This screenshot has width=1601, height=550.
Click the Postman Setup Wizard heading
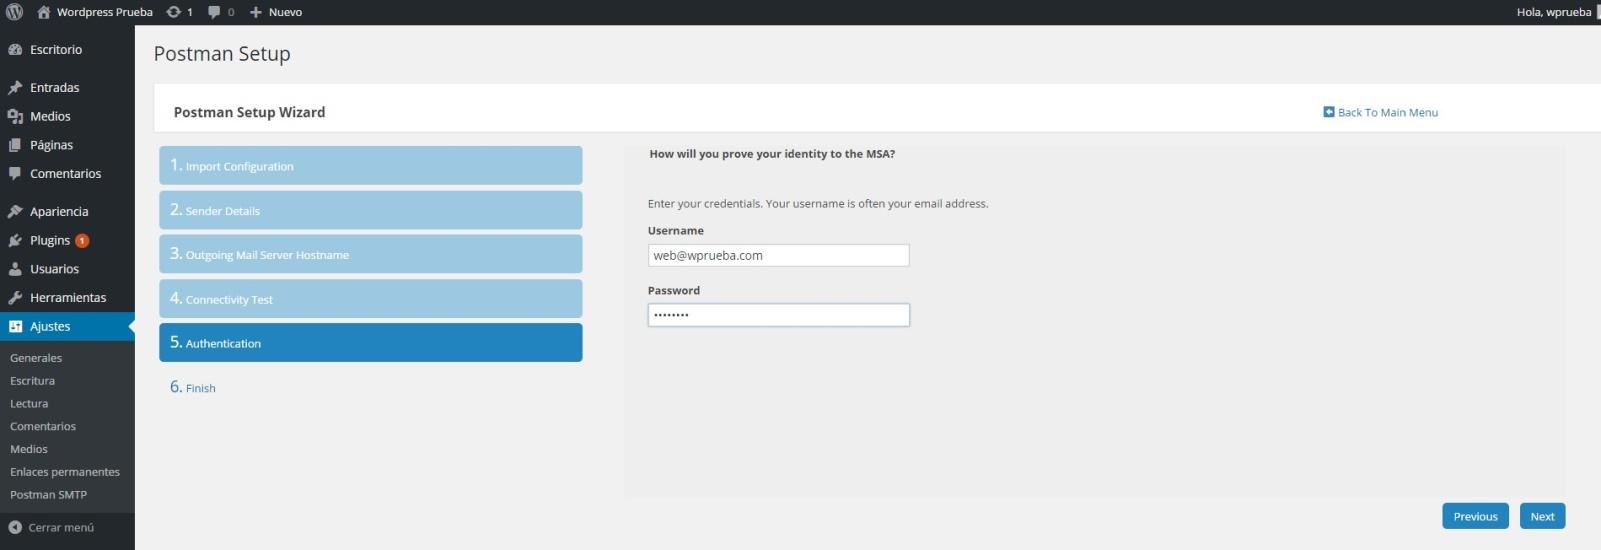pyautogui.click(x=249, y=112)
